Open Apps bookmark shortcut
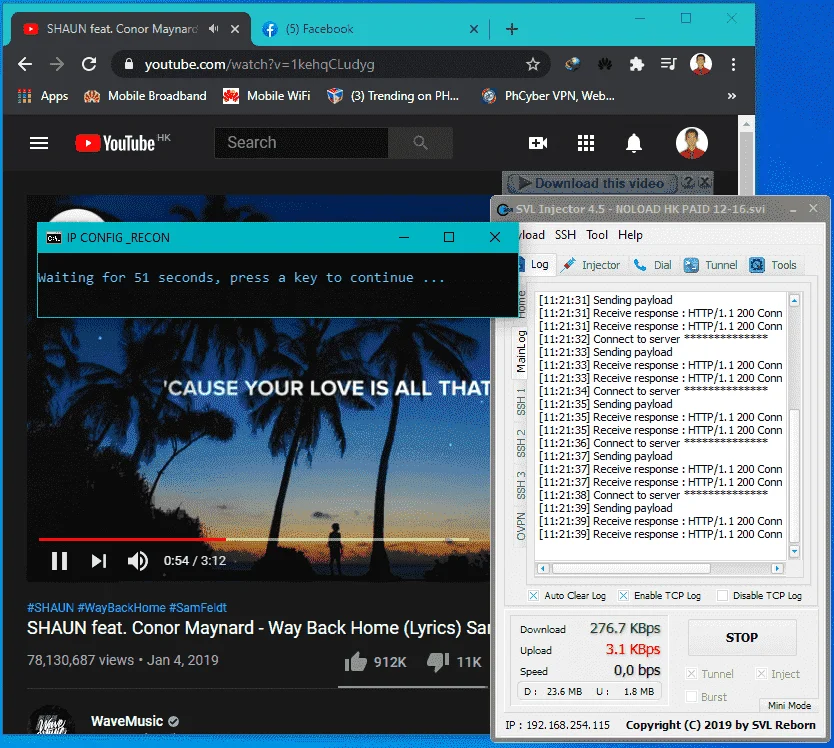The width and height of the screenshot is (834, 748). point(43,96)
